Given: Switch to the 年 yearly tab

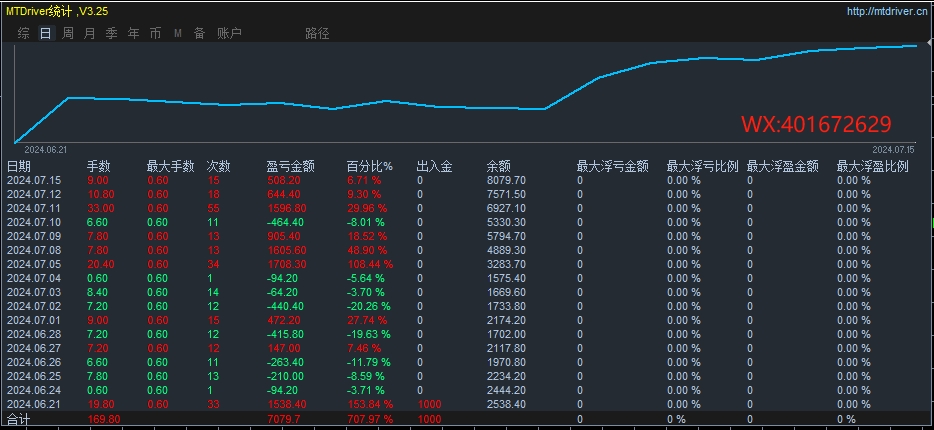Looking at the screenshot, I should click(x=133, y=33).
